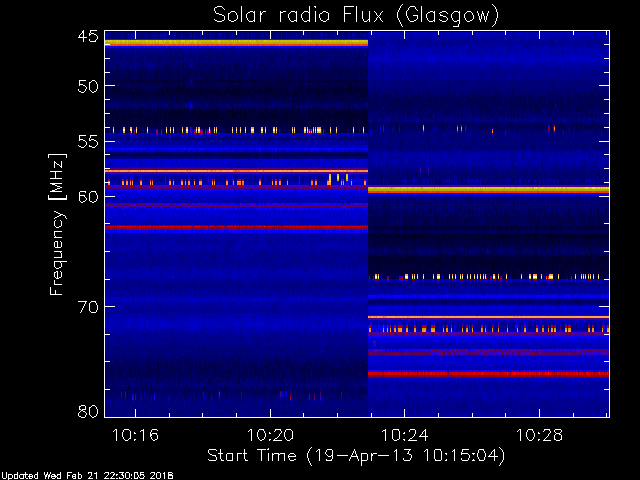
Task: Click the 55 frequency tick label
Action: point(88,142)
